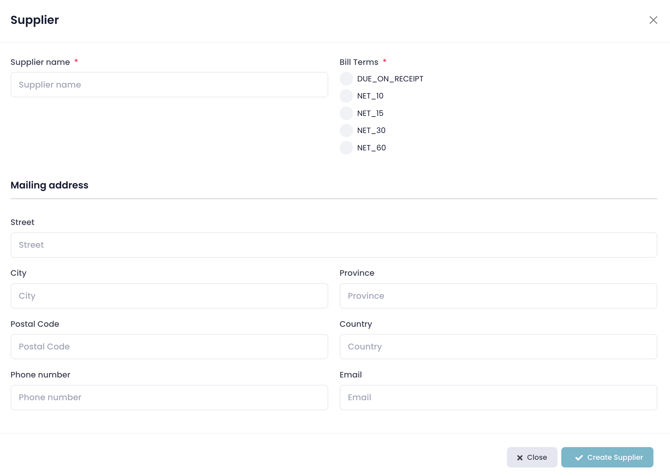Click the Province input field
The image size is (670, 476).
(498, 296)
